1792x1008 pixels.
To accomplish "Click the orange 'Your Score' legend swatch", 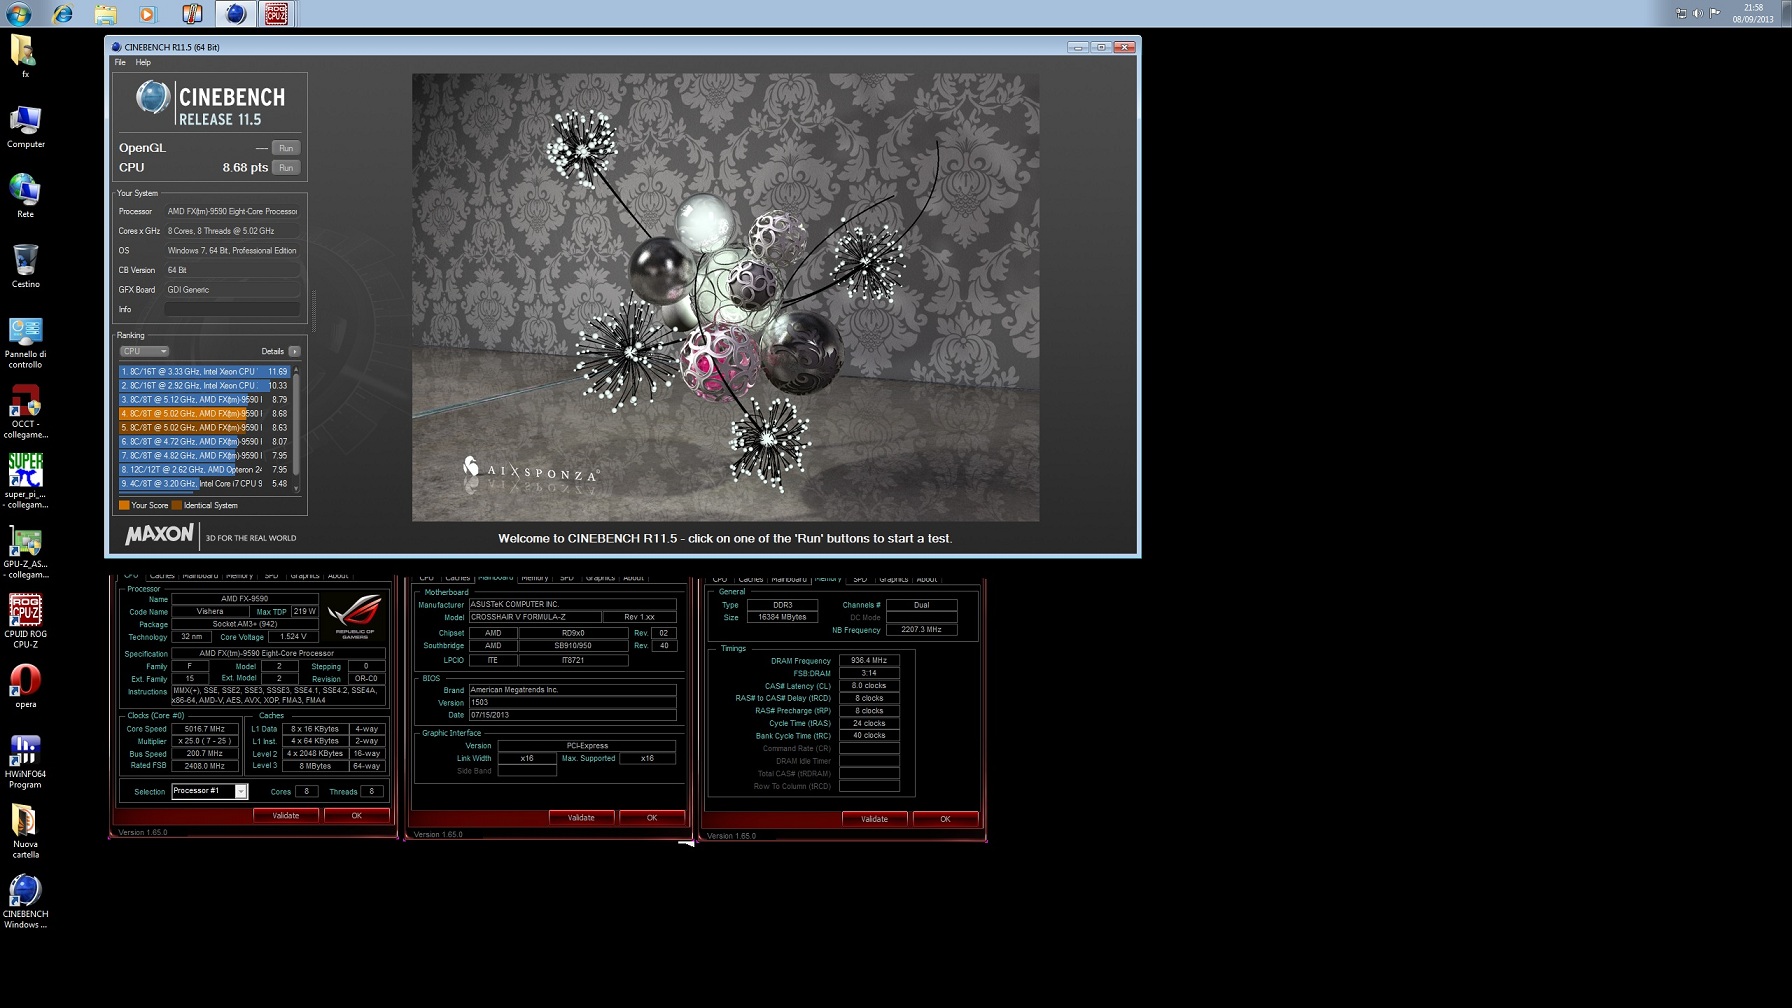I will pyautogui.click(x=124, y=505).
